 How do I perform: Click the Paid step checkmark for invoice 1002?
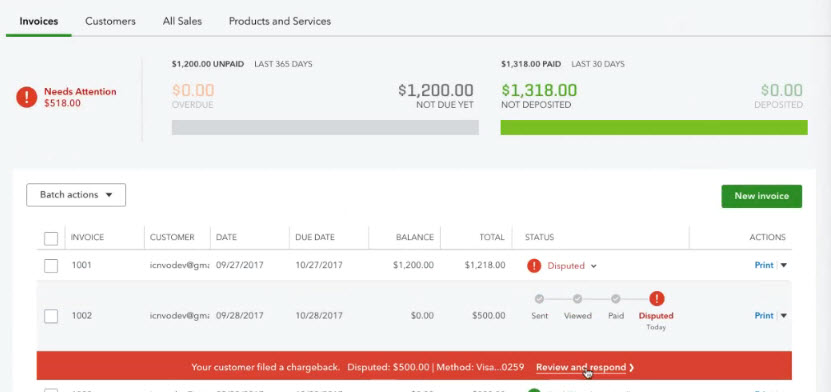pyautogui.click(x=615, y=299)
